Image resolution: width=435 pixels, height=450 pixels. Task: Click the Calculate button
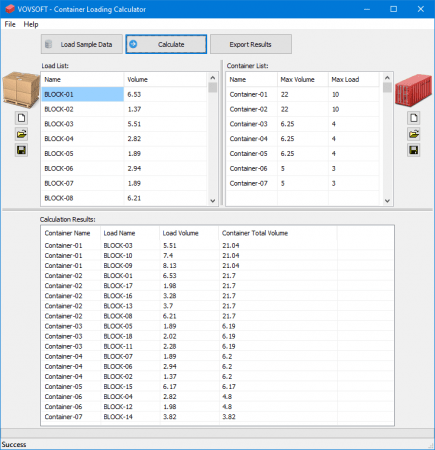[x=166, y=44]
